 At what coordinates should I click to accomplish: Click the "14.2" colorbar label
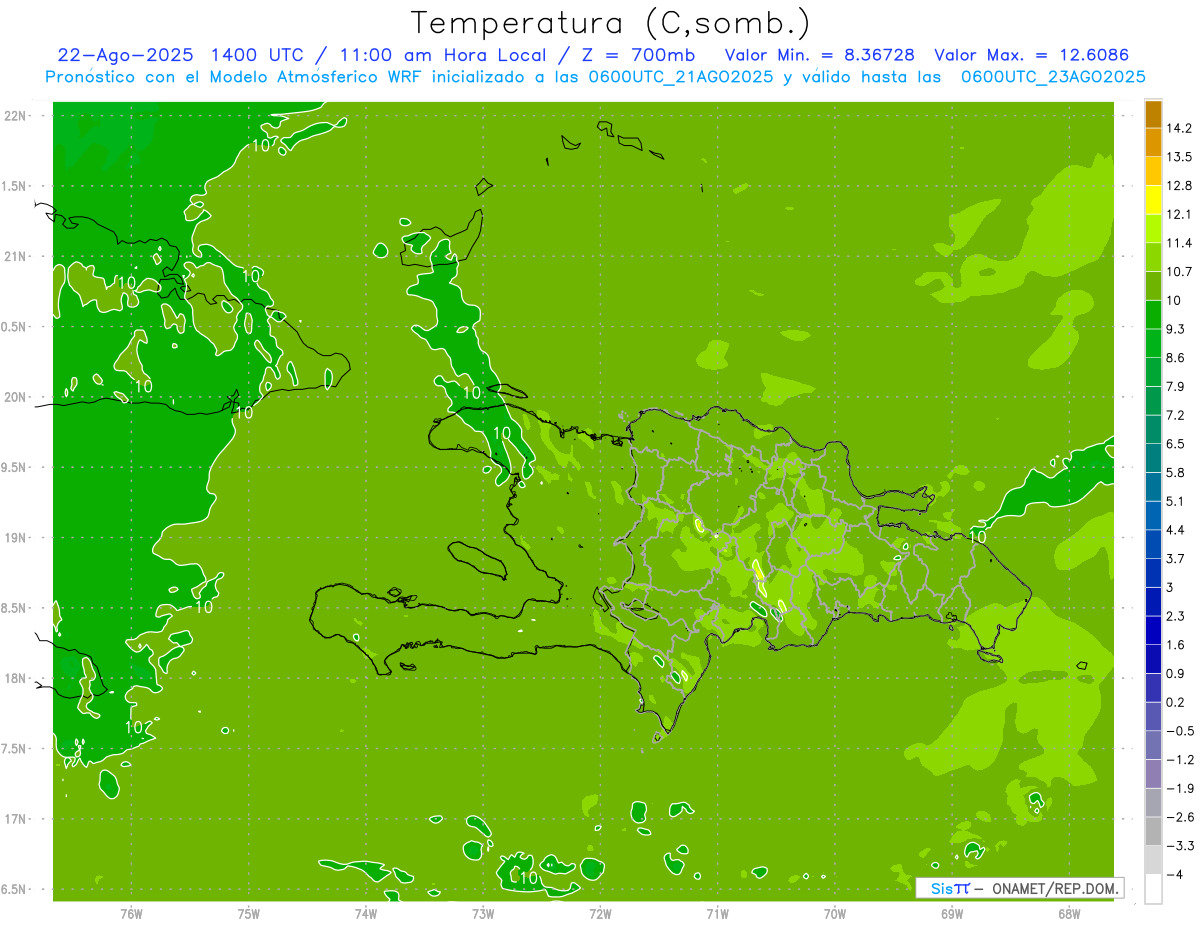[x=1179, y=128]
